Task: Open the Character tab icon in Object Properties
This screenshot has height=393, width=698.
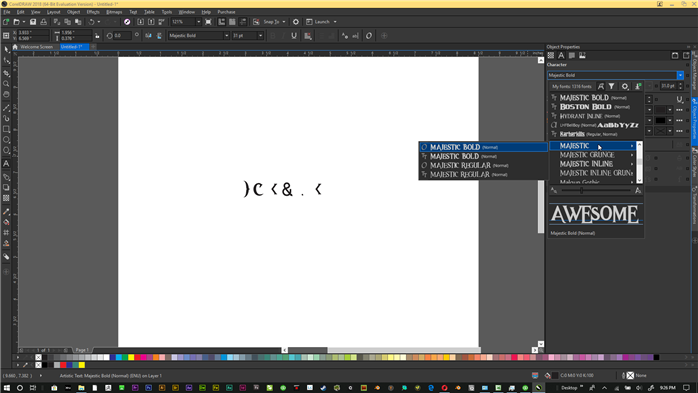Action: click(x=561, y=56)
